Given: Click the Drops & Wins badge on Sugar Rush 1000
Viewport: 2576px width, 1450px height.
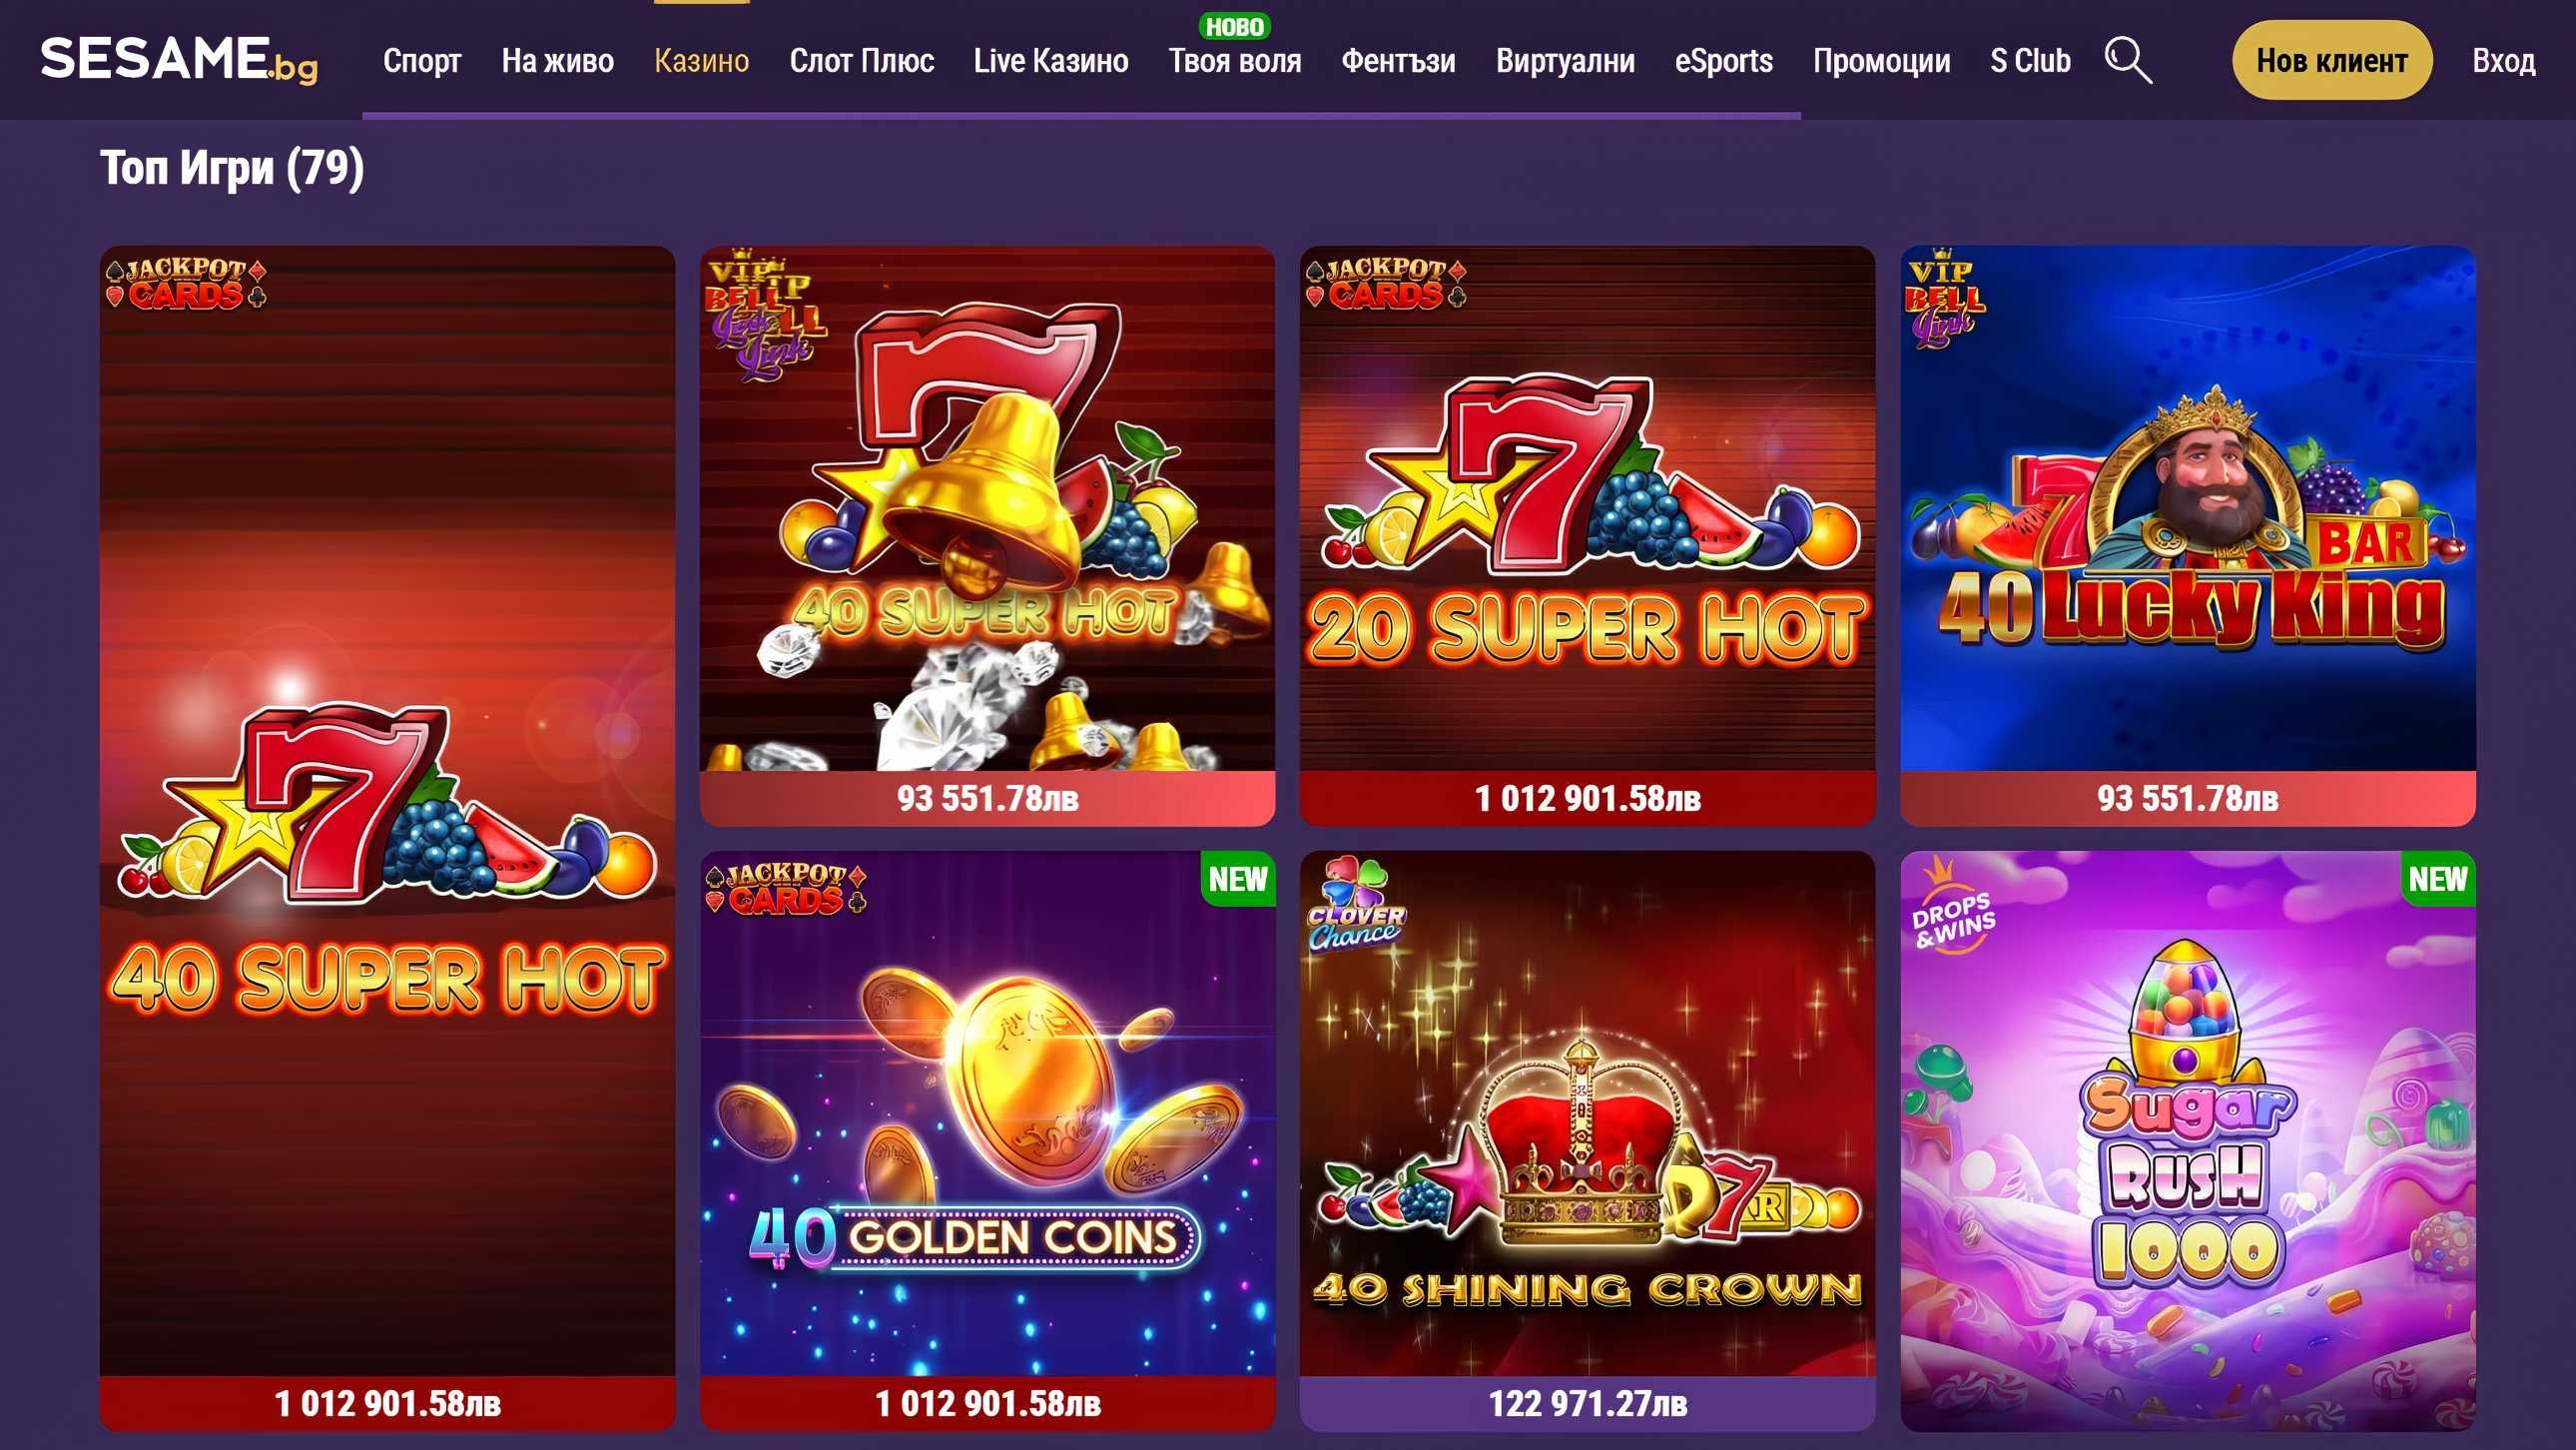Looking at the screenshot, I should (1952, 905).
